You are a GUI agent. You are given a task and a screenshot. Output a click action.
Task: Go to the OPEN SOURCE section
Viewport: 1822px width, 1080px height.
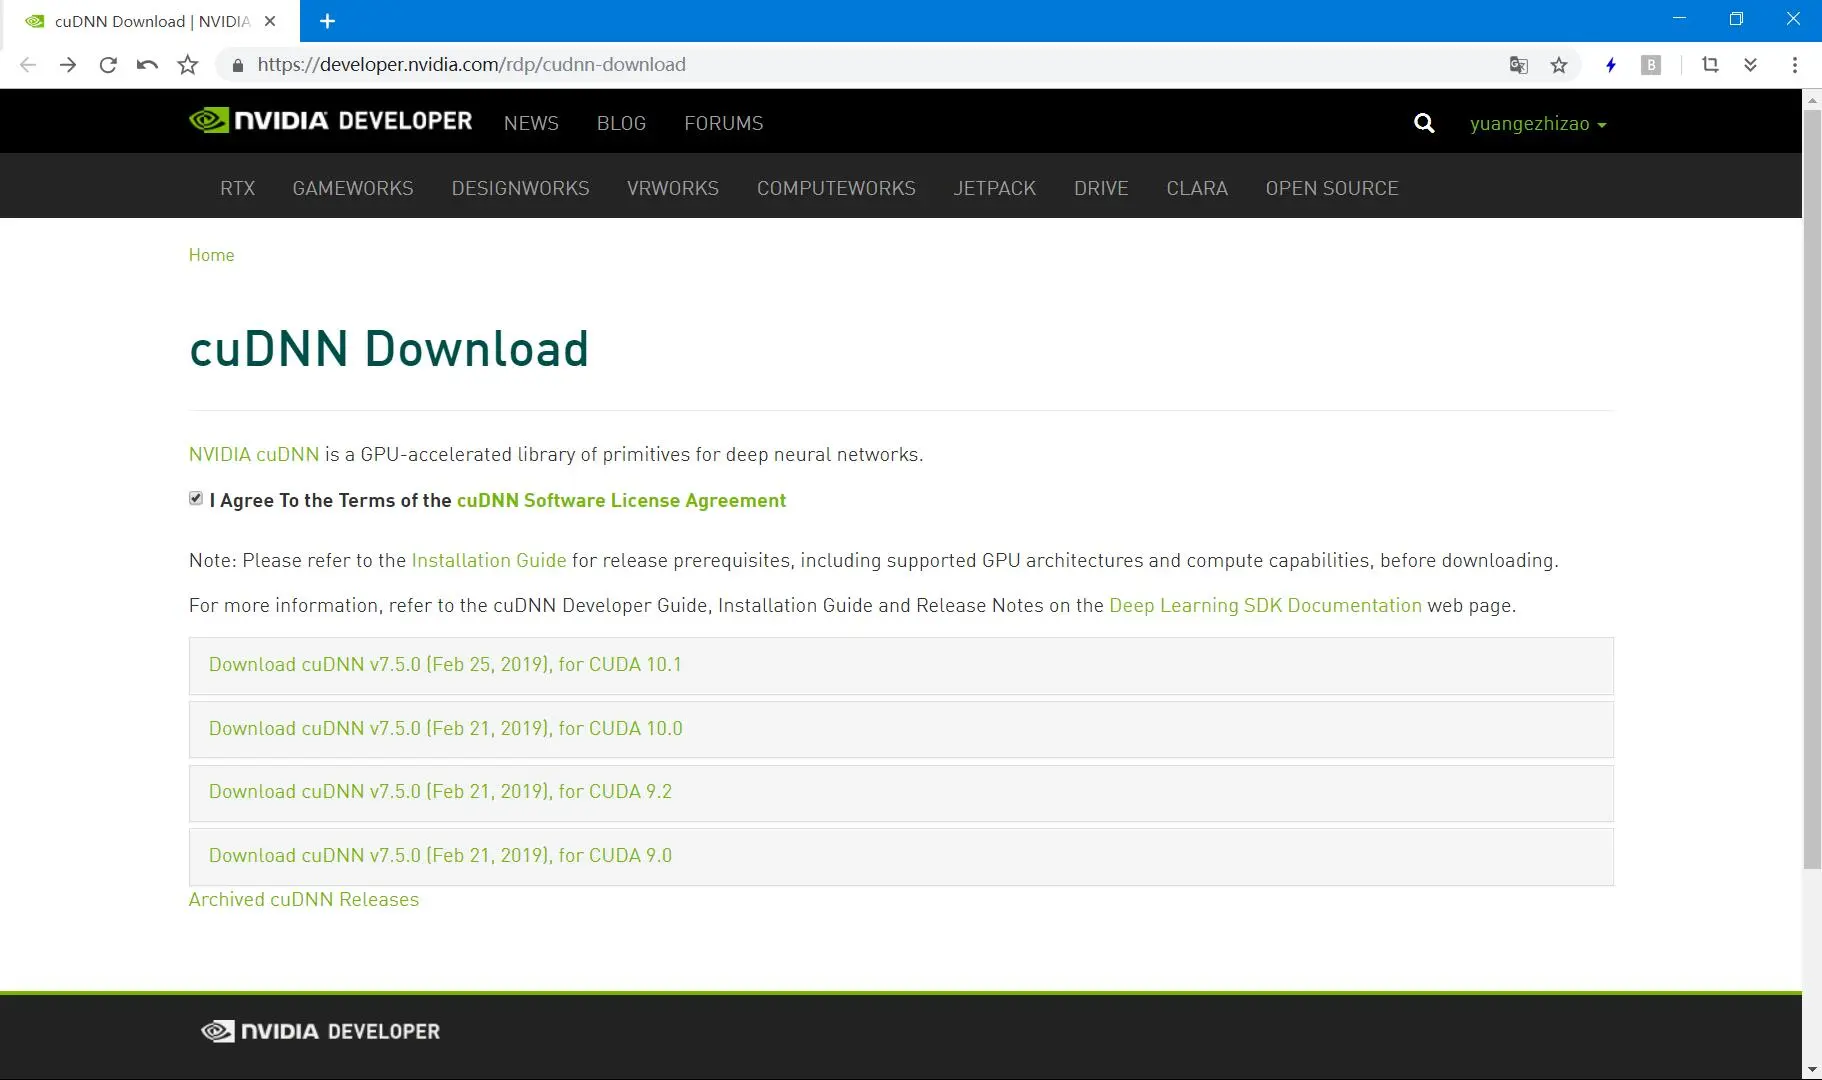(x=1332, y=188)
